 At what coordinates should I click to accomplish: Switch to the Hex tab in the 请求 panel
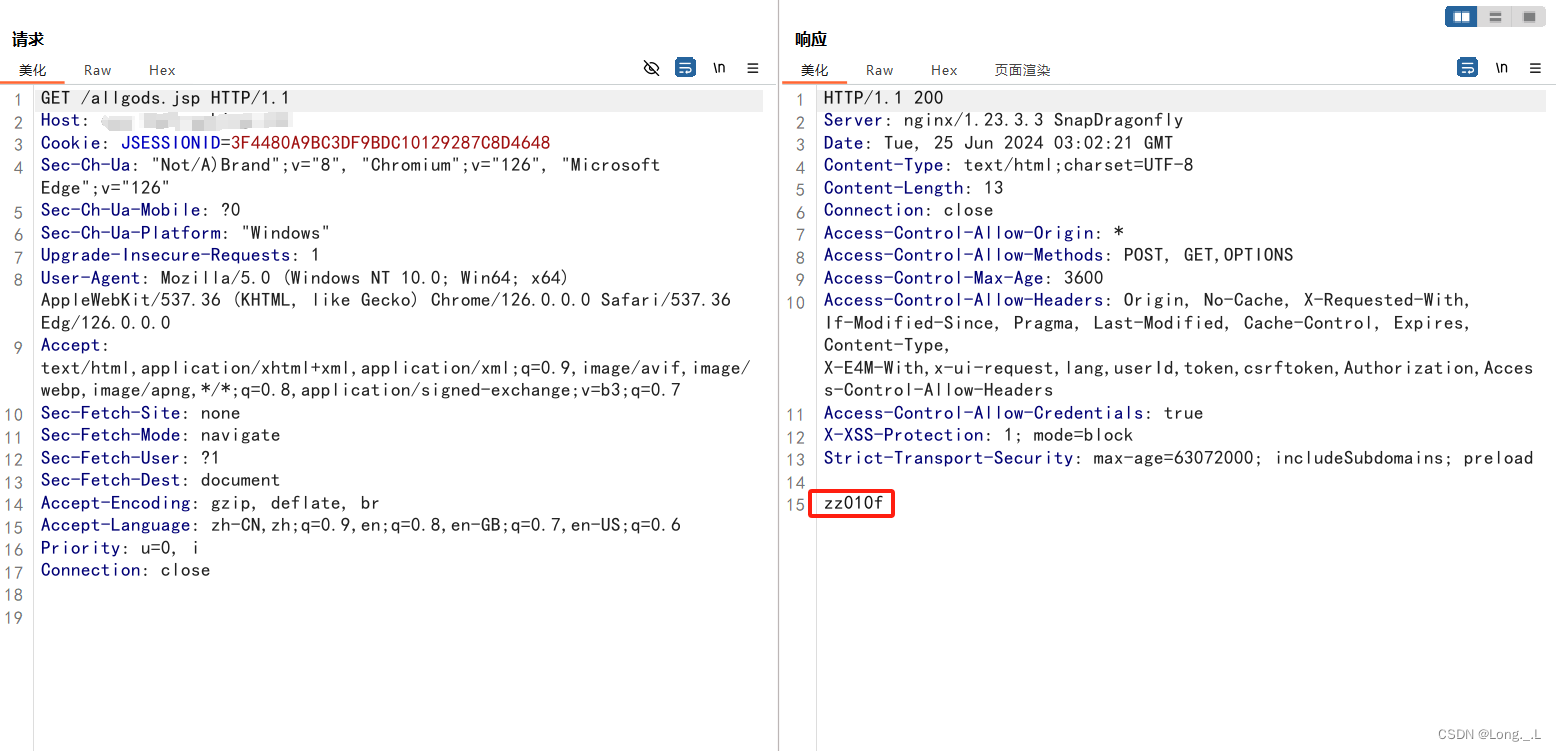162,70
